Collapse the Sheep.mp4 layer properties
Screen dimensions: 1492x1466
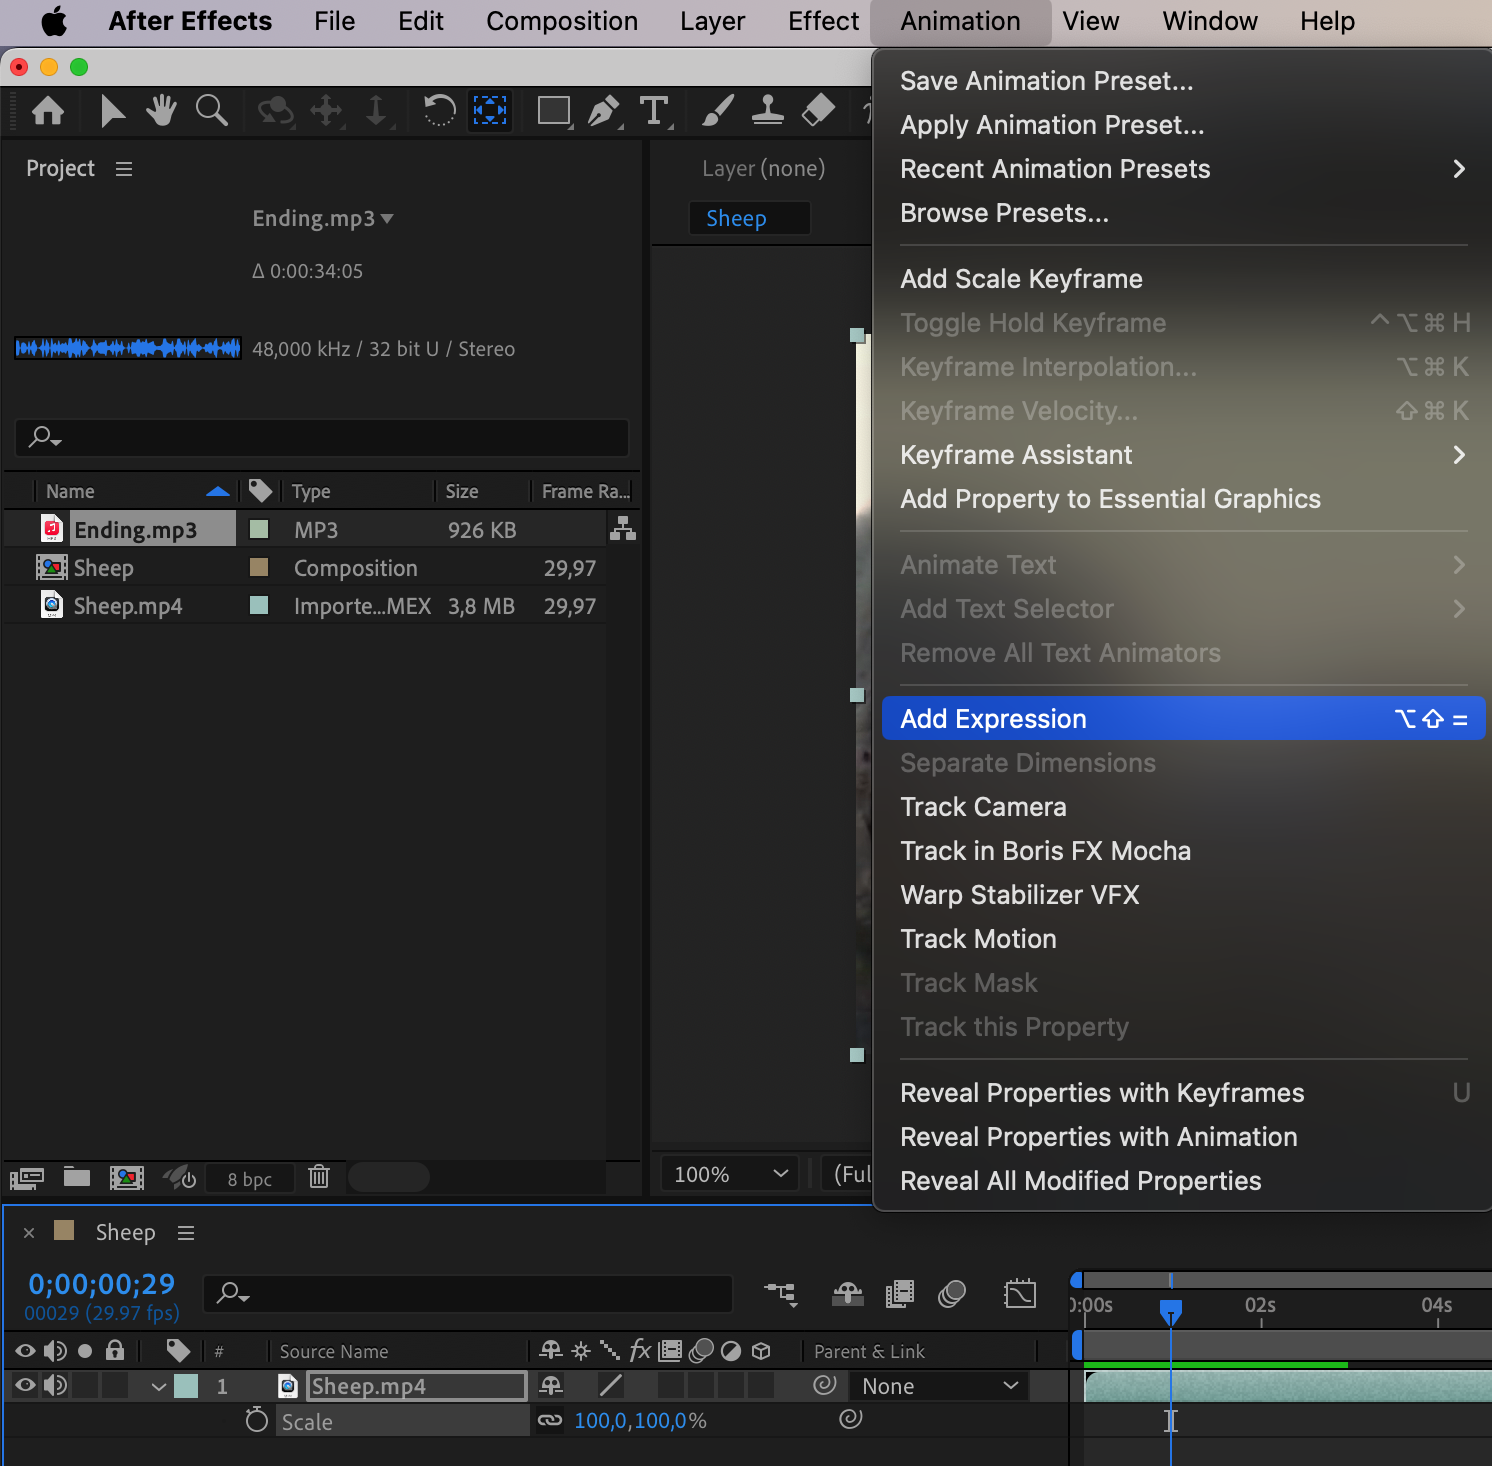coord(158,1386)
